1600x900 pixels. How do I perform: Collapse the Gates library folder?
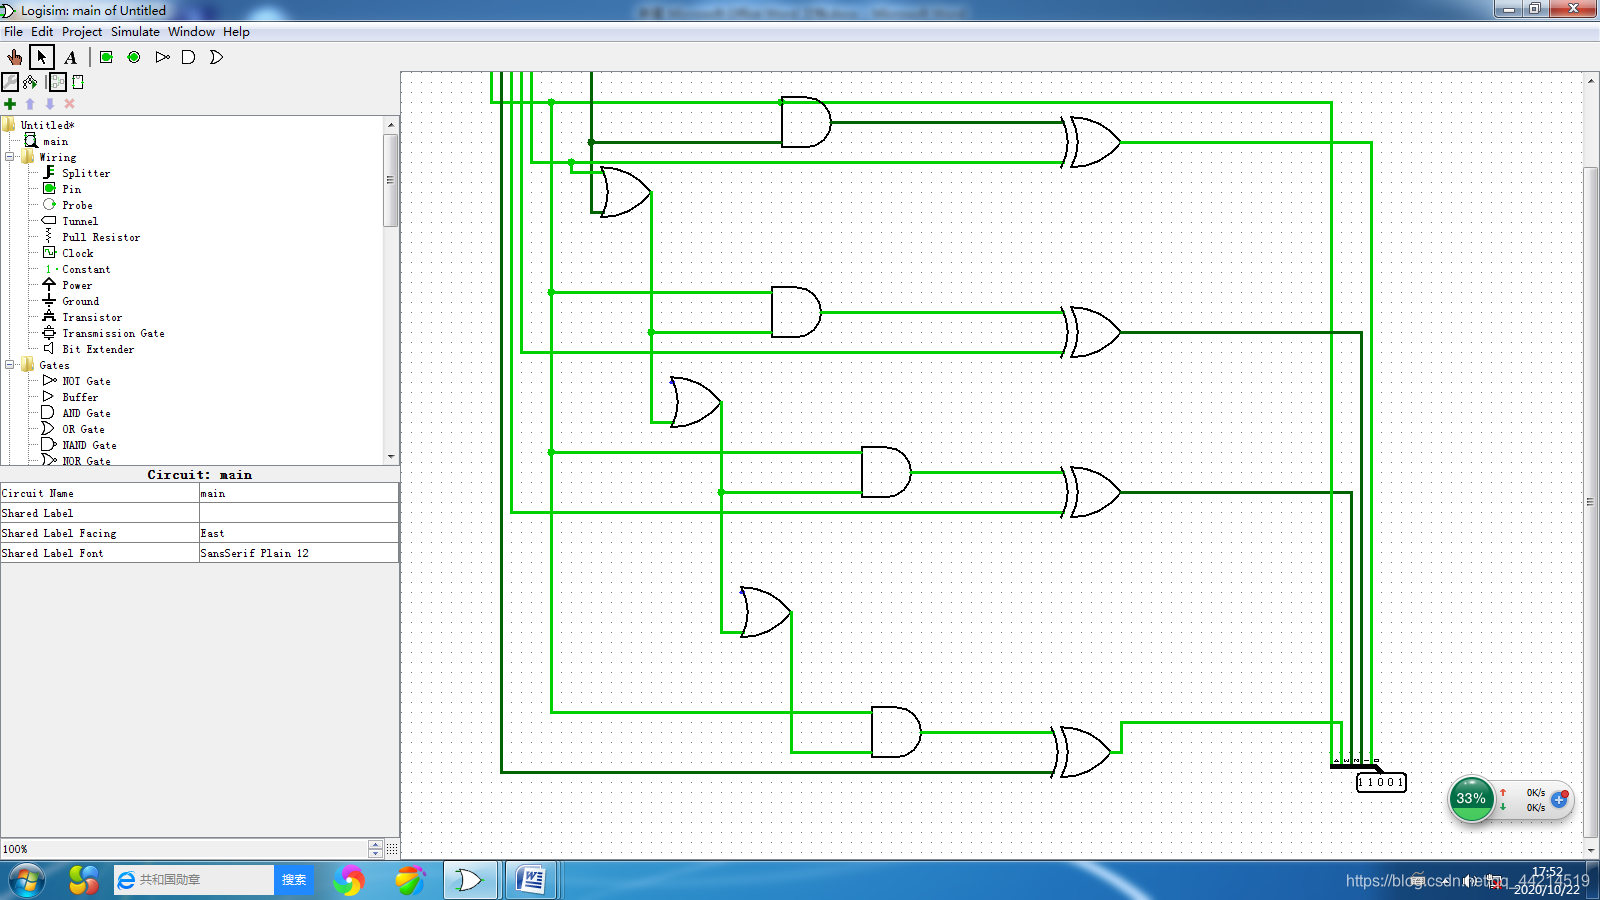tap(10, 365)
